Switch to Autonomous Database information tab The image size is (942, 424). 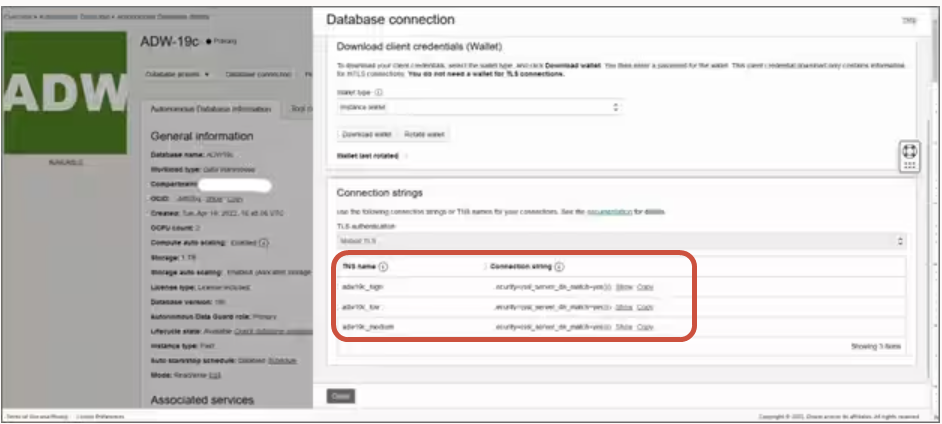point(210,109)
